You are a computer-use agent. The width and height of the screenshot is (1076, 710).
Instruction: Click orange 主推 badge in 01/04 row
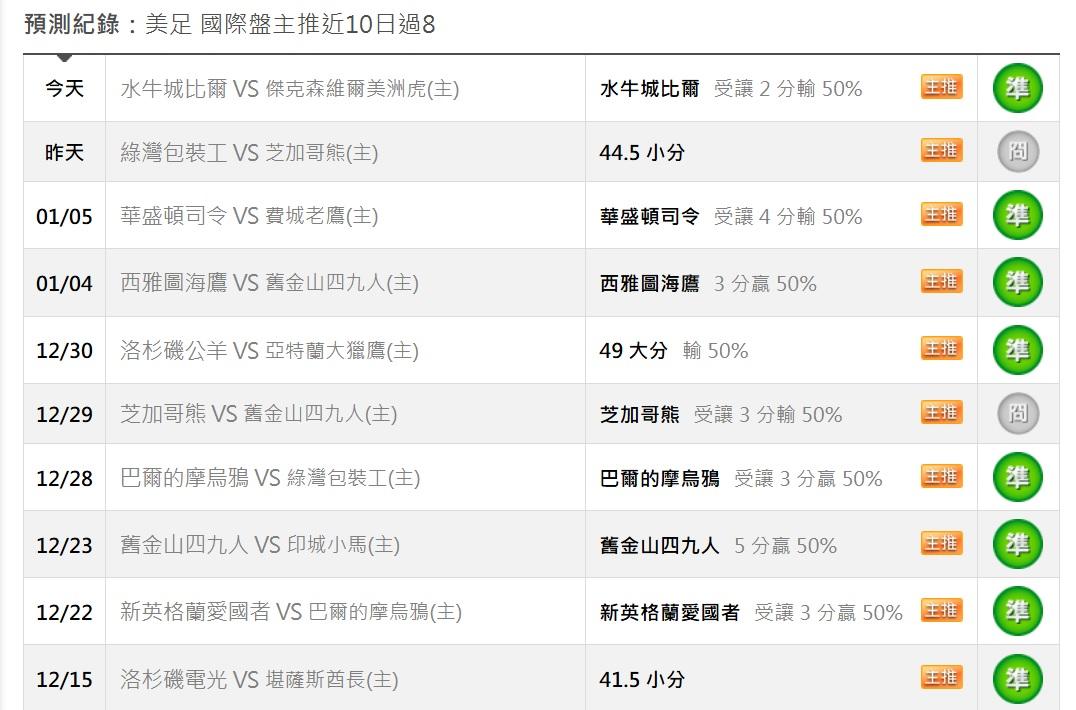tap(941, 282)
